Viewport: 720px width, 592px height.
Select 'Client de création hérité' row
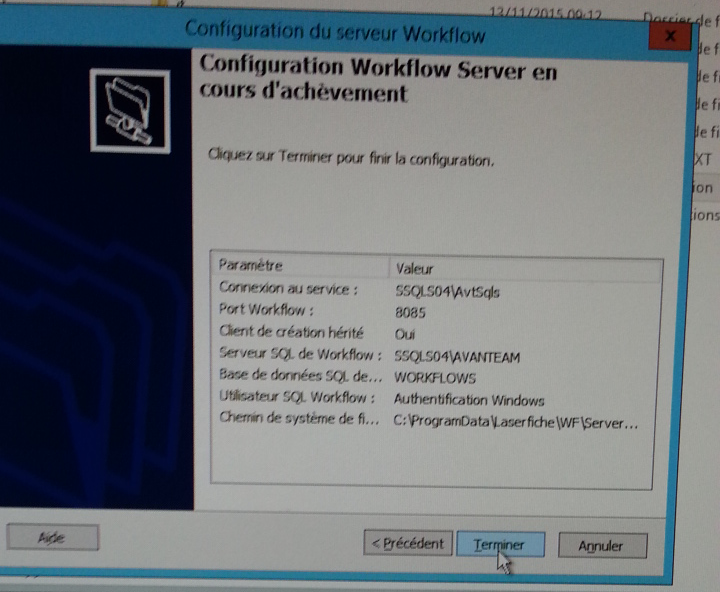436,333
